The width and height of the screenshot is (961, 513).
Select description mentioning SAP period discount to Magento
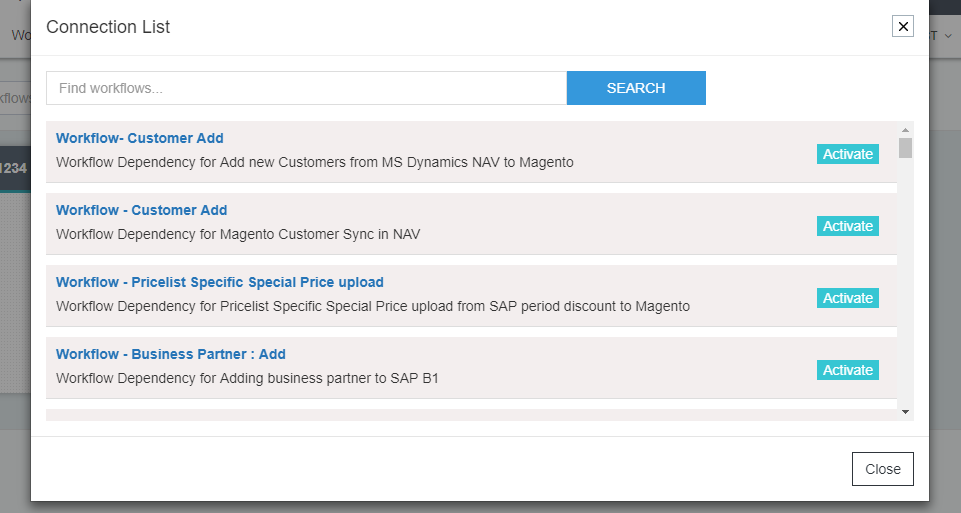[x=372, y=306]
